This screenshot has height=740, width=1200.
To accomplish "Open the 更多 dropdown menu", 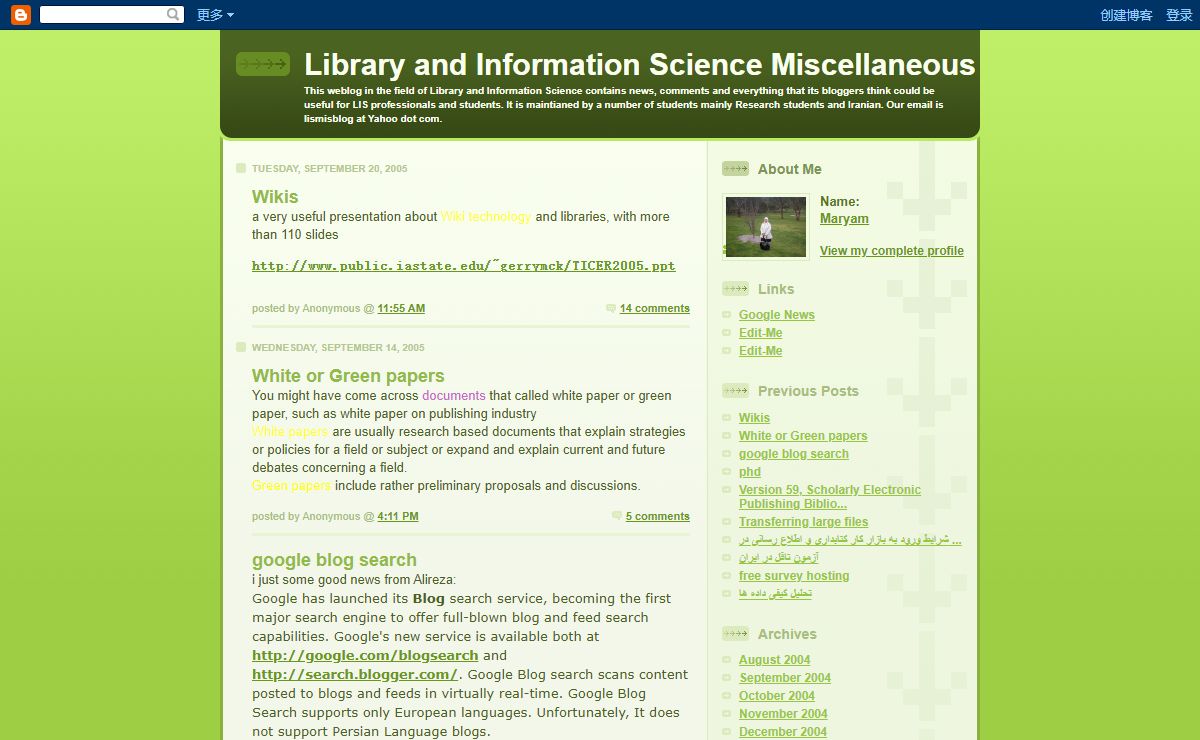I will click(215, 15).
